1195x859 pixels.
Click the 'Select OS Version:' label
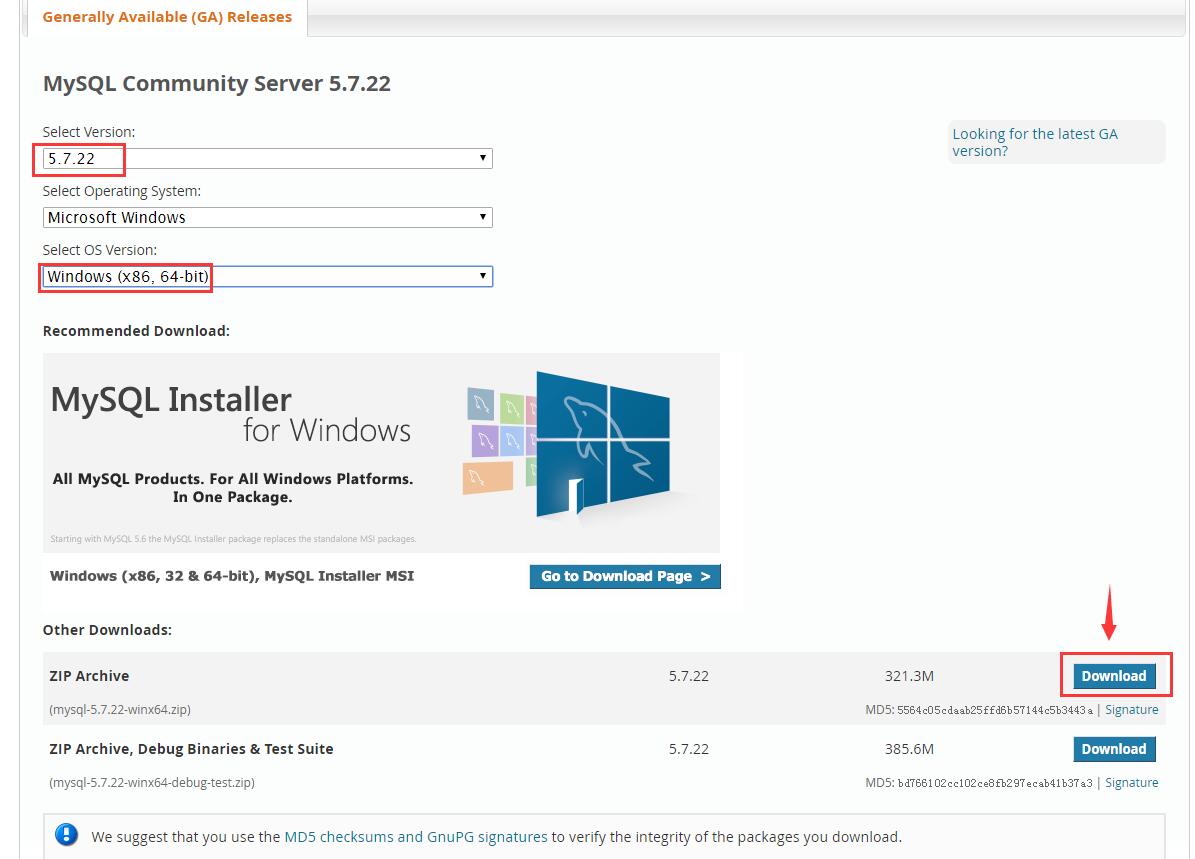[x=100, y=250]
